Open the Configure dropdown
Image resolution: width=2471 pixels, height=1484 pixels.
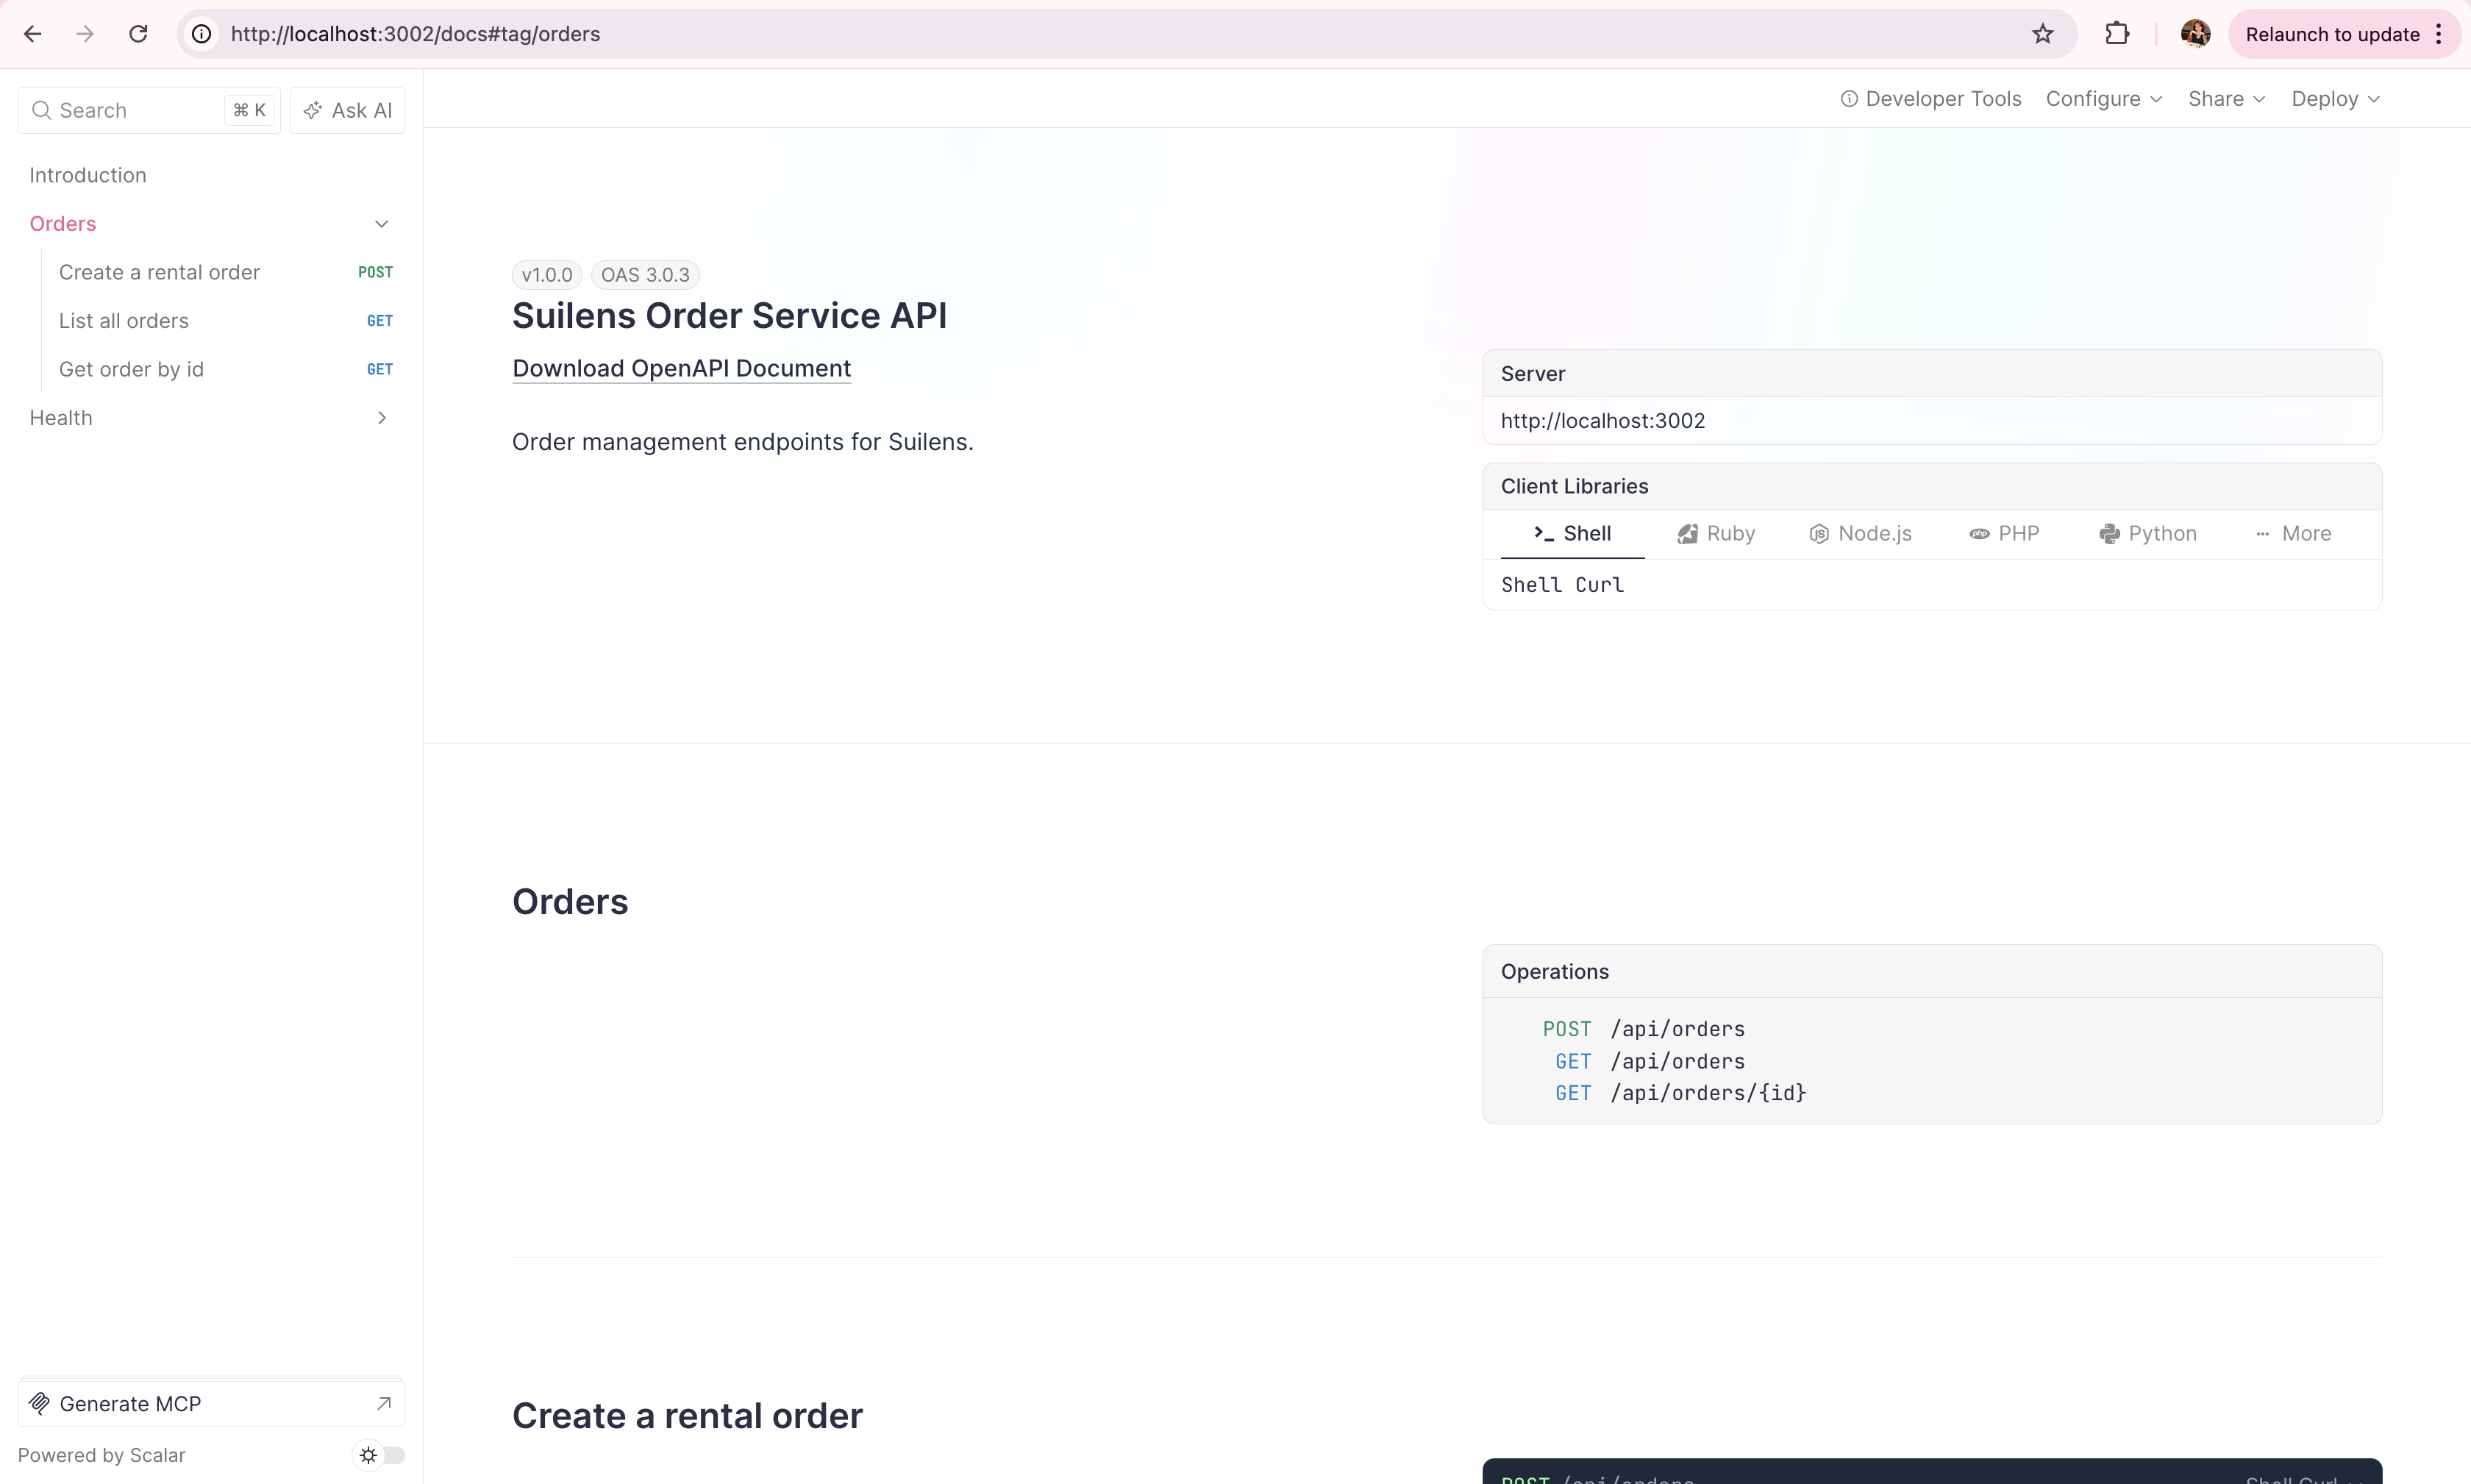point(2103,99)
